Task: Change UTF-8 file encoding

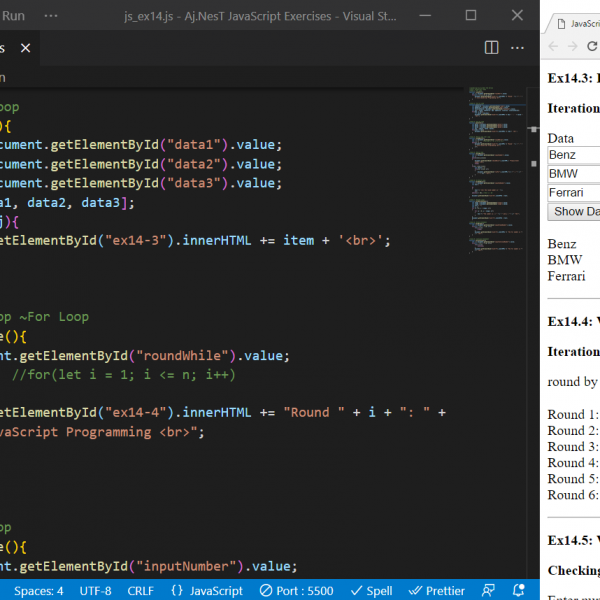Action: click(95, 590)
